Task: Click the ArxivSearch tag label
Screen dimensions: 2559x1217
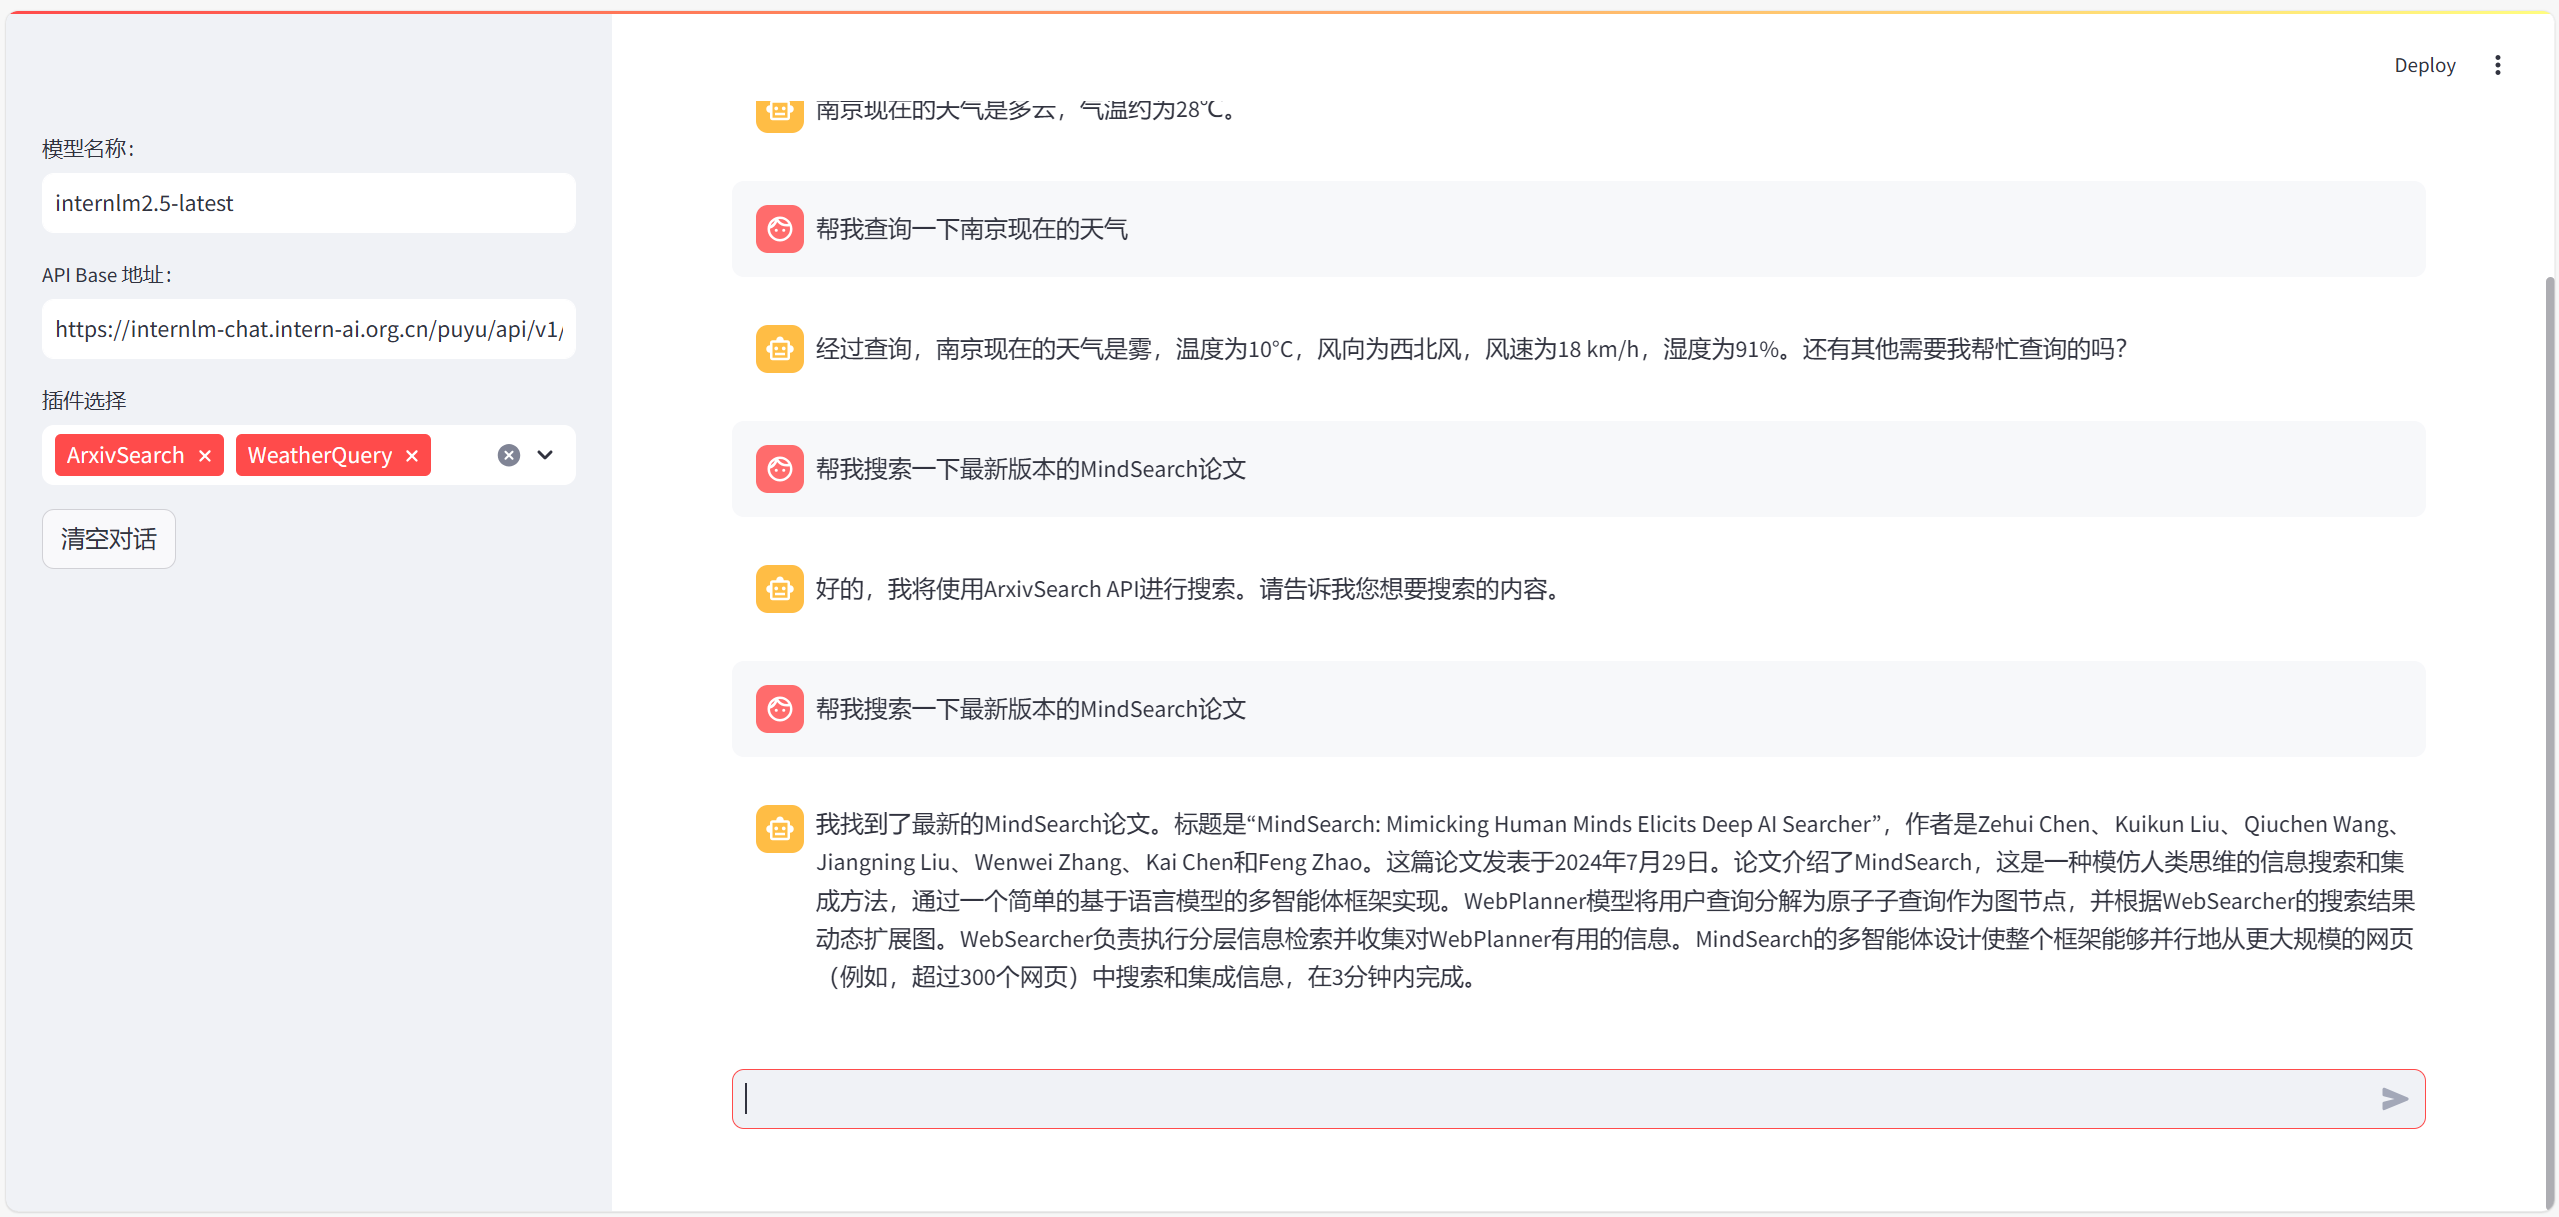Action: pos(126,456)
